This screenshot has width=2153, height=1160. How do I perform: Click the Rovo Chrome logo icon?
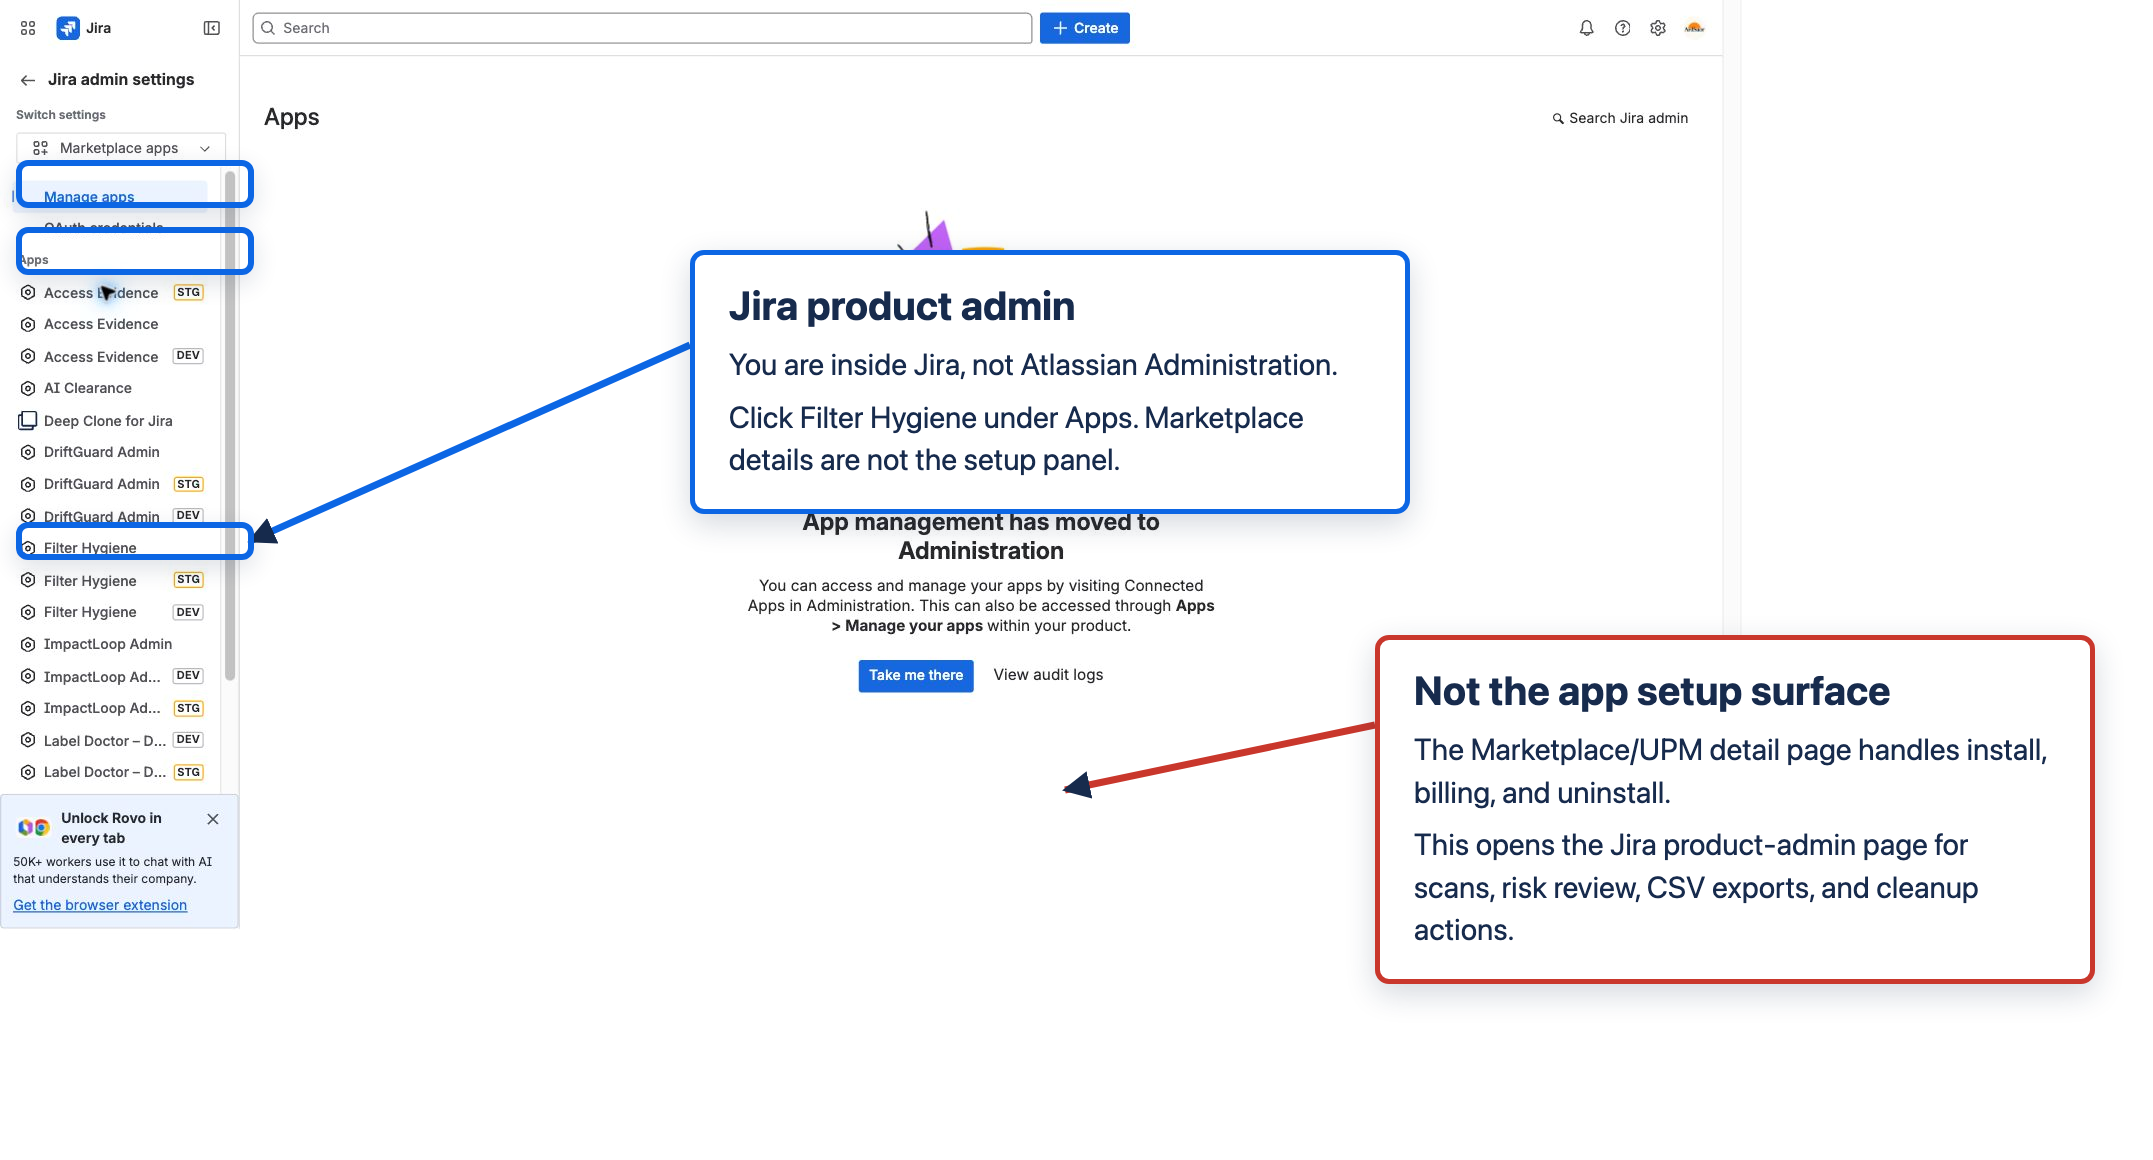(x=34, y=827)
